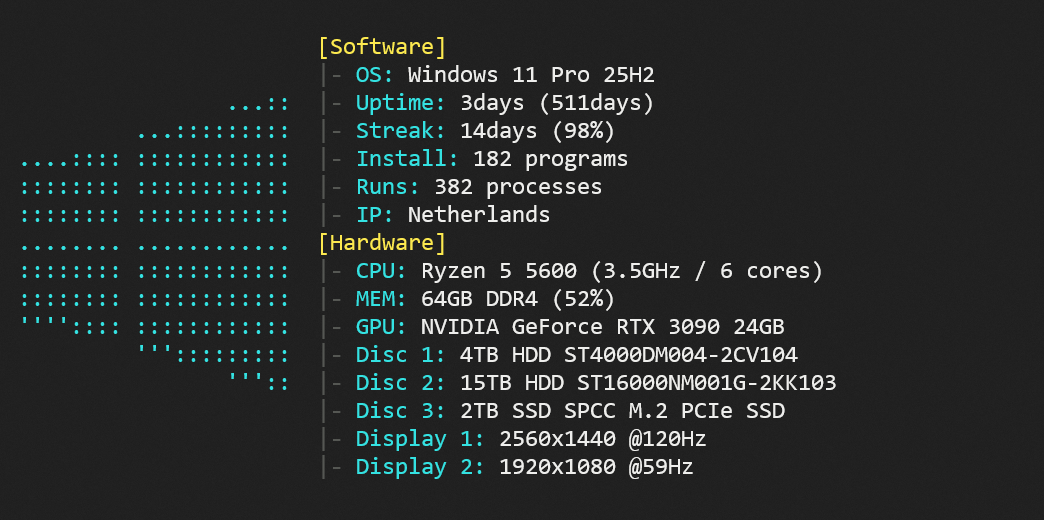Click '4TB HDD ST4000DM004-2CV104' value
The width and height of the screenshot is (1044, 520).
[x=629, y=355]
